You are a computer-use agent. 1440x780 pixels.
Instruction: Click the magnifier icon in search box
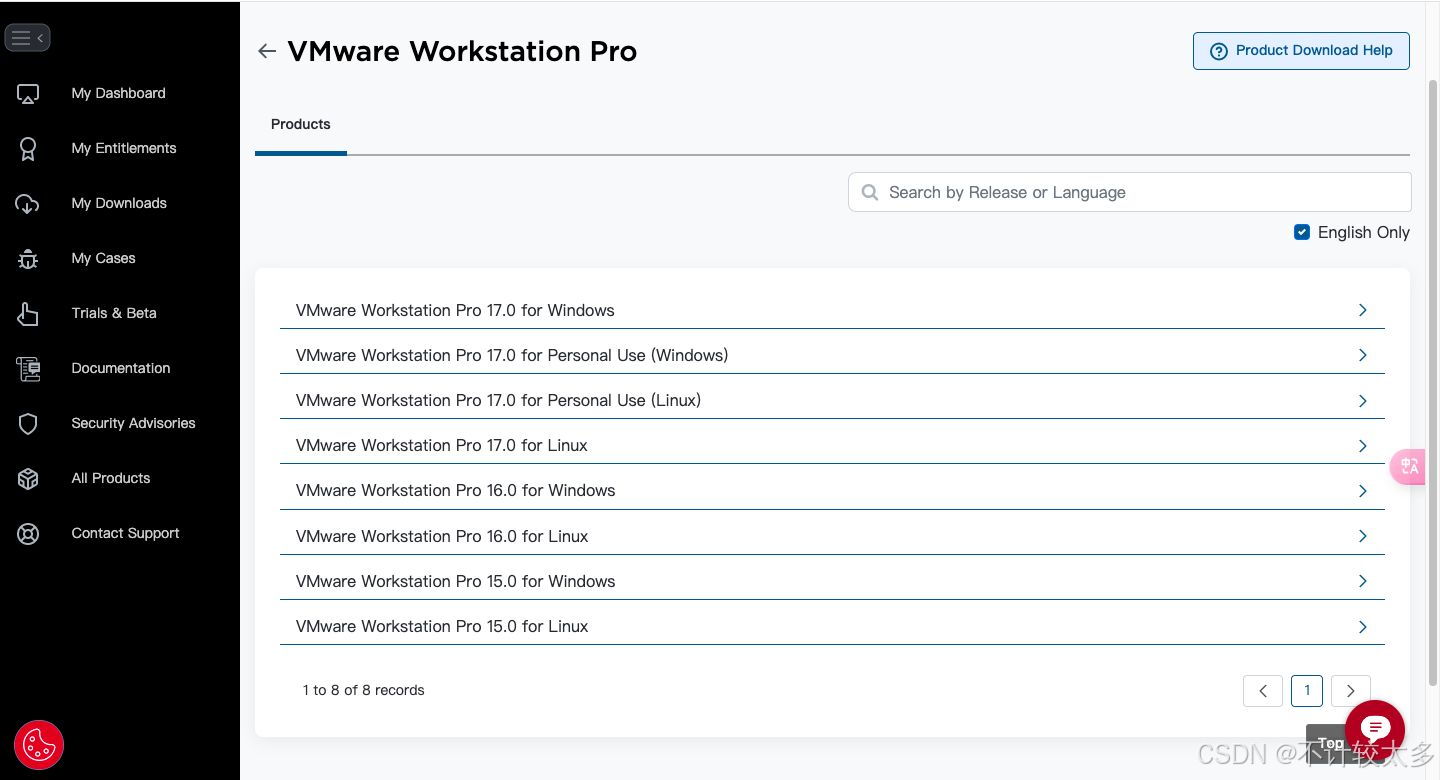coord(870,192)
